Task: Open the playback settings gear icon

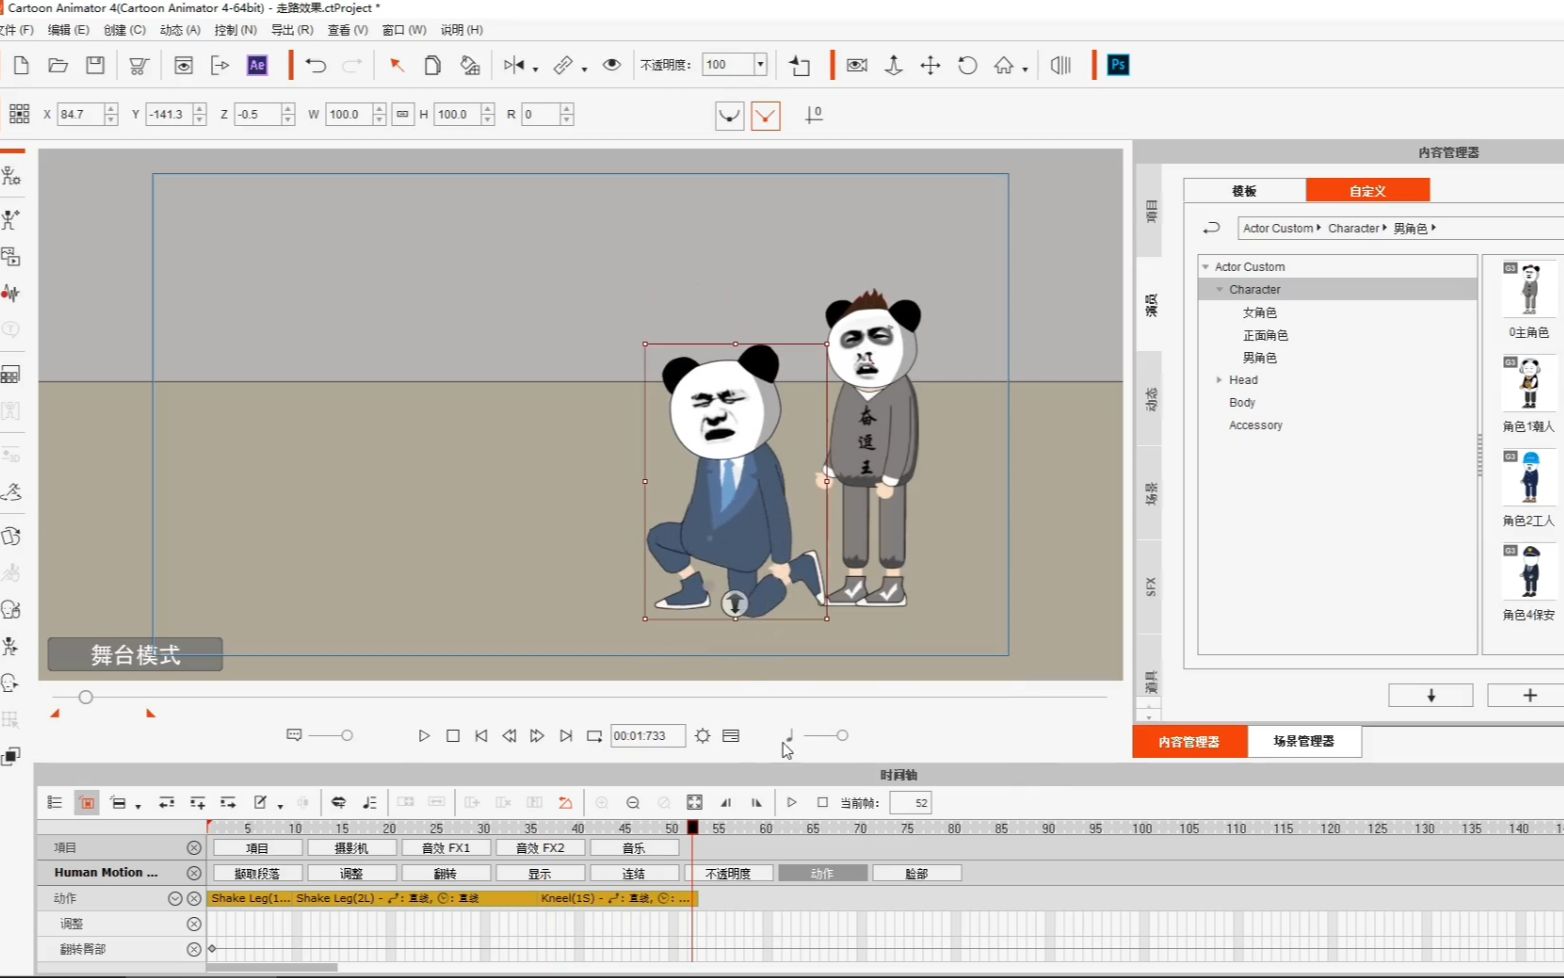Action: [703, 735]
